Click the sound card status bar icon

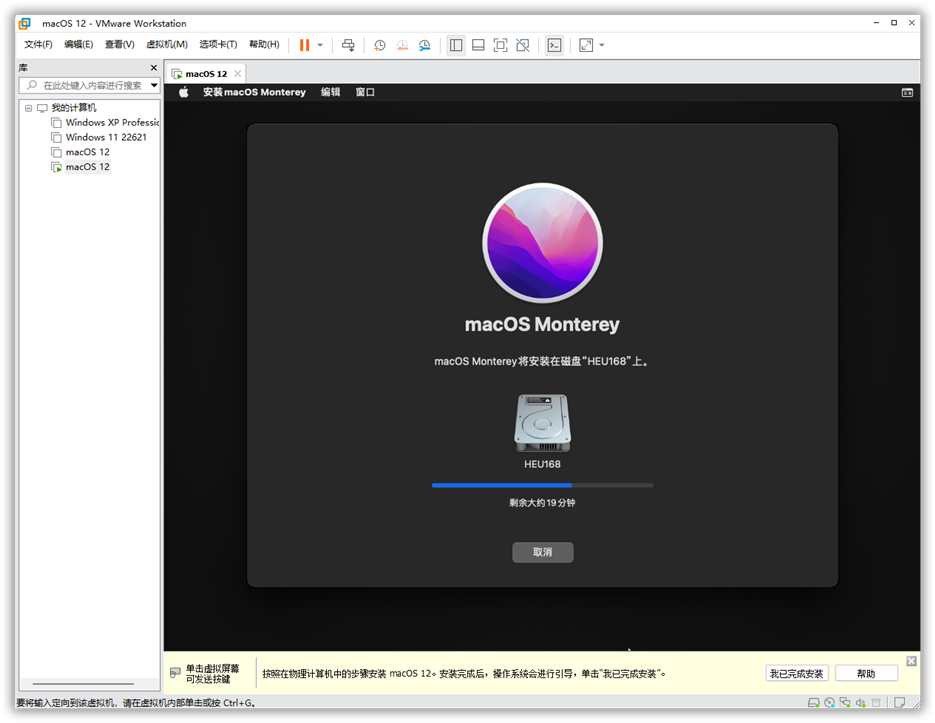pos(860,703)
